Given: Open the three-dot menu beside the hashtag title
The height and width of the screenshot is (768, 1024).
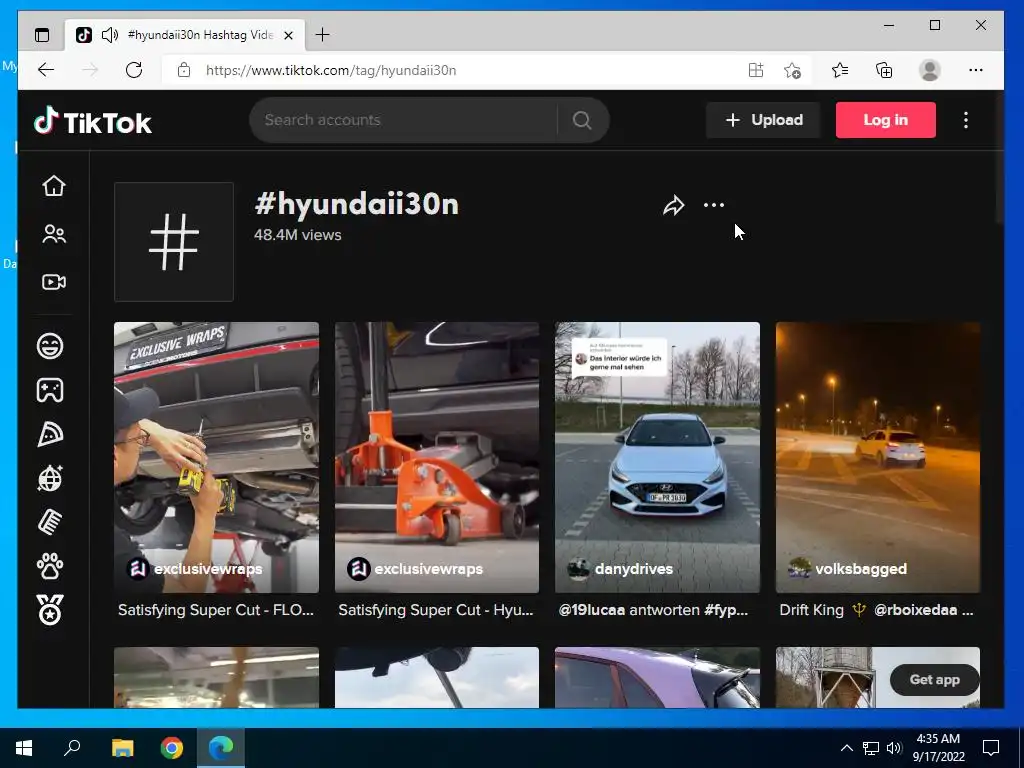Looking at the screenshot, I should pyautogui.click(x=714, y=205).
